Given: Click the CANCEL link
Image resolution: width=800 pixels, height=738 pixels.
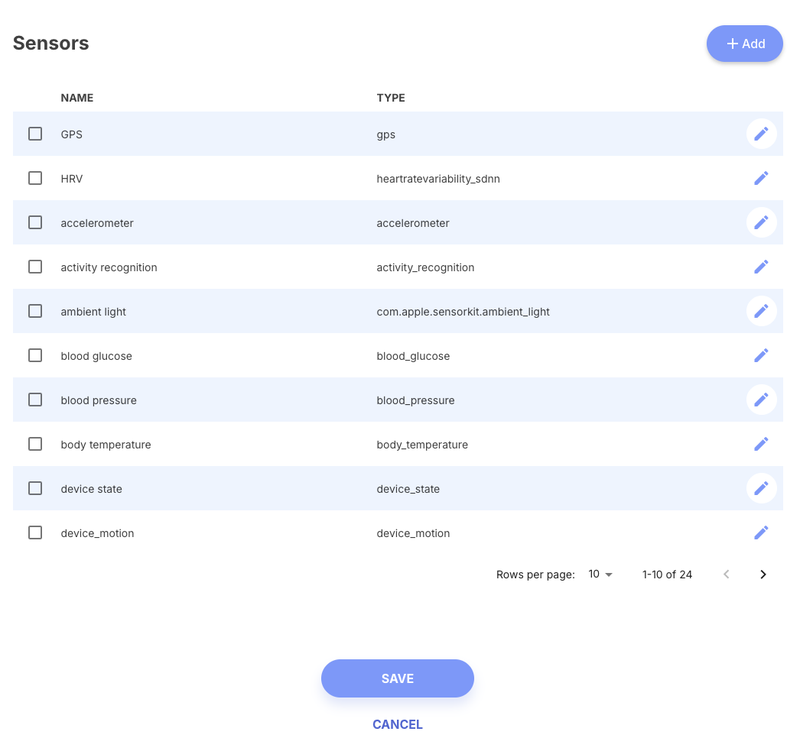Looking at the screenshot, I should pyautogui.click(x=397, y=724).
